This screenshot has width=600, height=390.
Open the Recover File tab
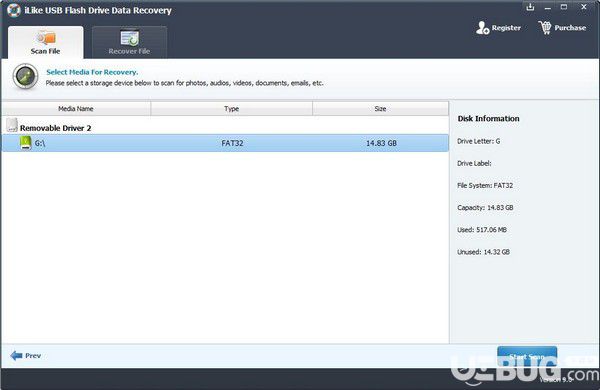coord(129,42)
